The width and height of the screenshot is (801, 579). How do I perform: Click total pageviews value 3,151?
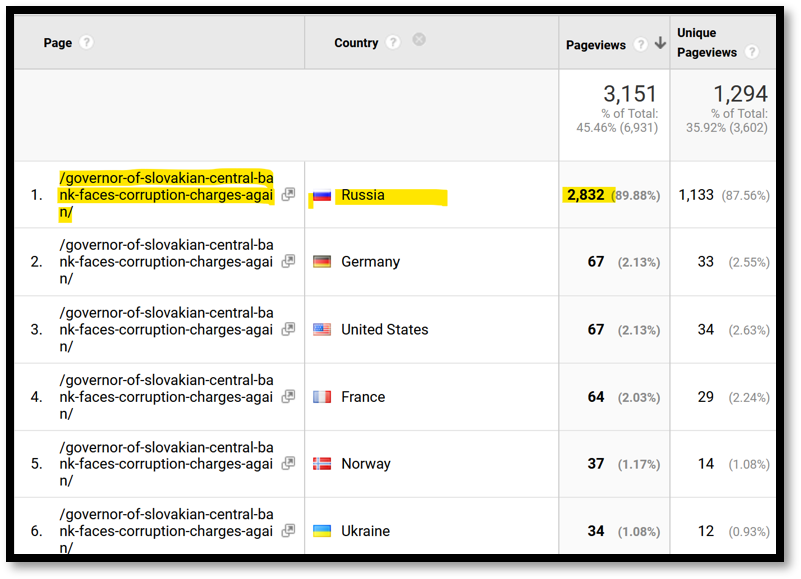630,94
